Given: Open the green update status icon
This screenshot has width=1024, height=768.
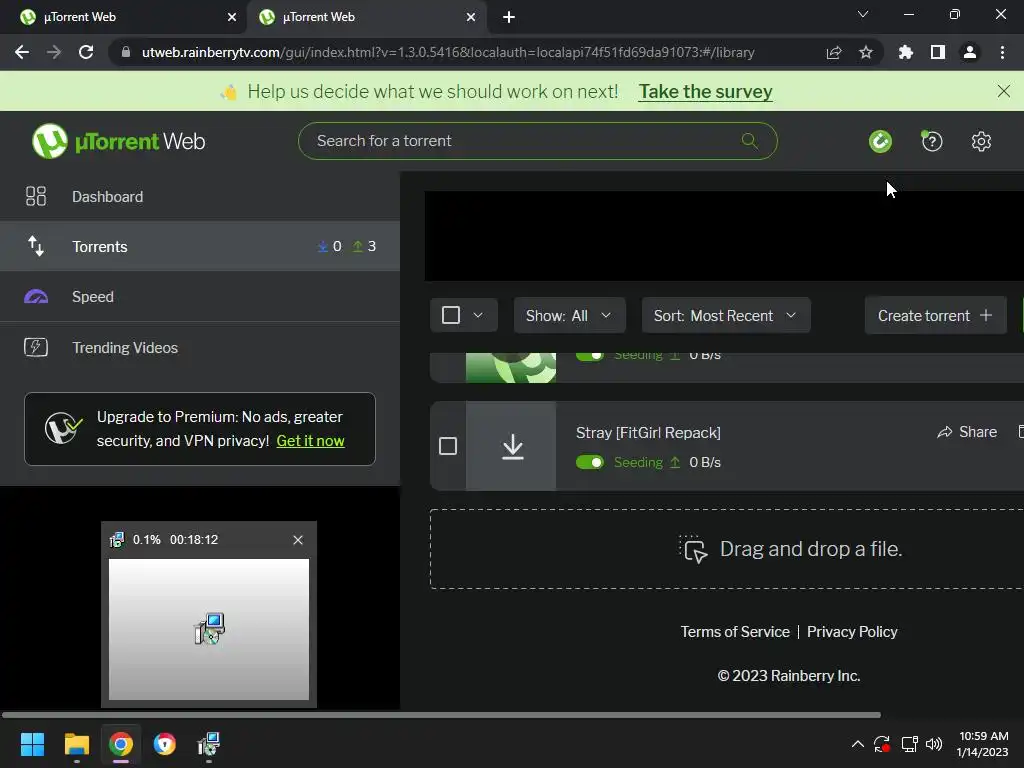Looking at the screenshot, I should tap(880, 141).
